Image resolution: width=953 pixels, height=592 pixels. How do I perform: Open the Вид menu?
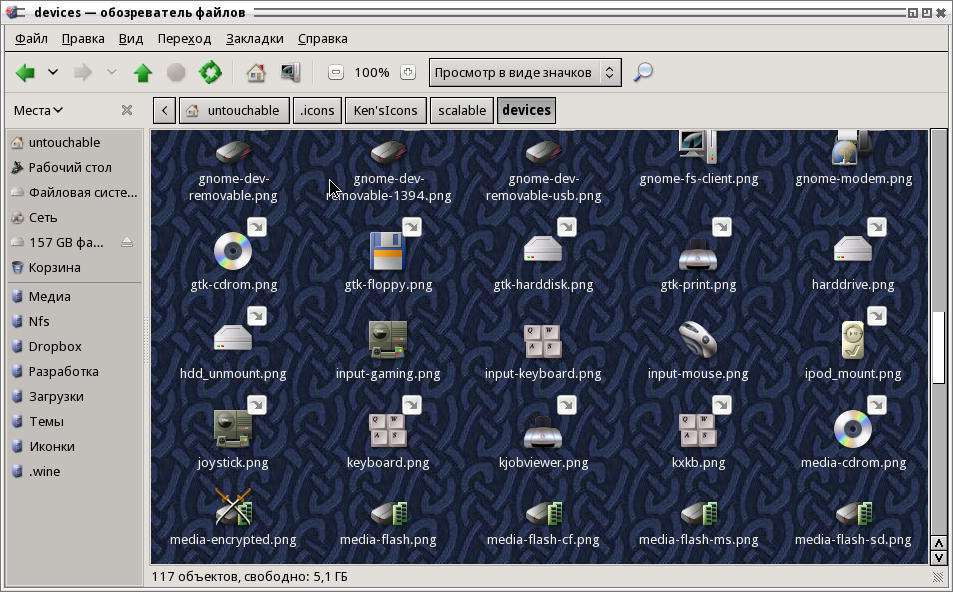coord(131,39)
